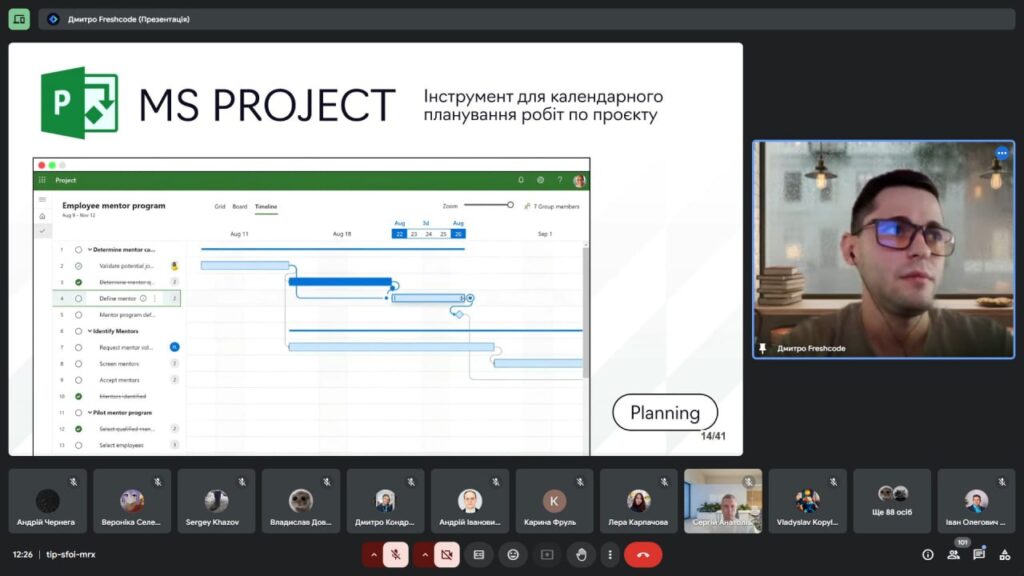Toggle the Project hamburger navigation menu

pos(42,199)
